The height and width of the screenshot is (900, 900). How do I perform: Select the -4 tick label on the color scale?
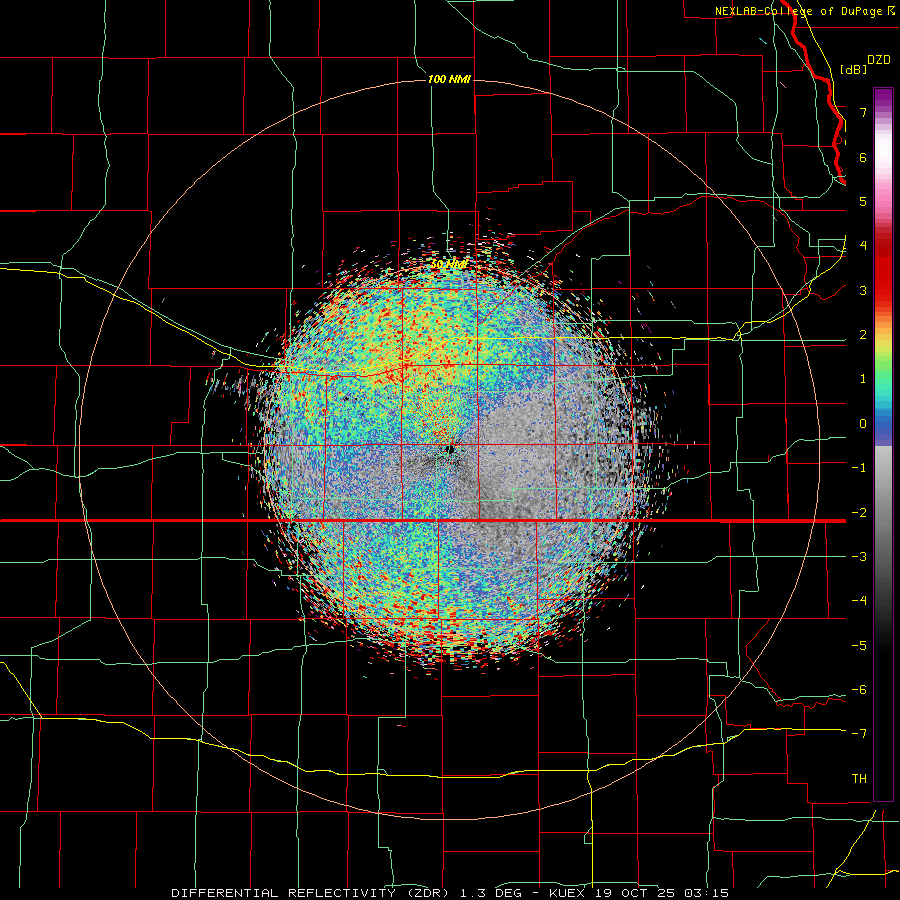[x=859, y=601]
